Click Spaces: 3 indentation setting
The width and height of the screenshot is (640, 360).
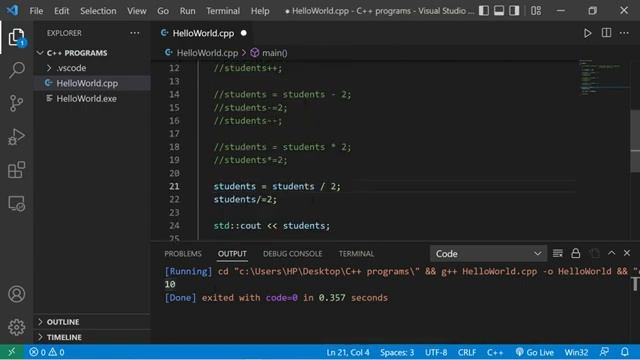[397, 352]
